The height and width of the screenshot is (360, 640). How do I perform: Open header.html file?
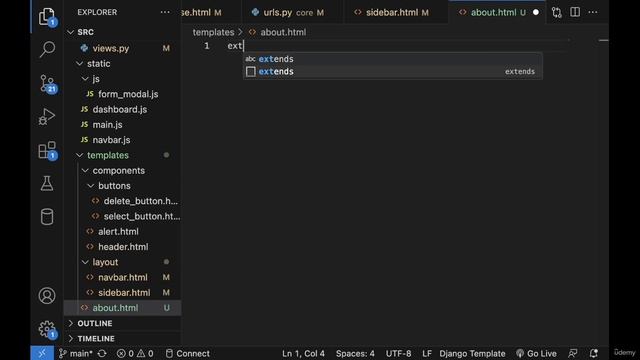[122, 247]
